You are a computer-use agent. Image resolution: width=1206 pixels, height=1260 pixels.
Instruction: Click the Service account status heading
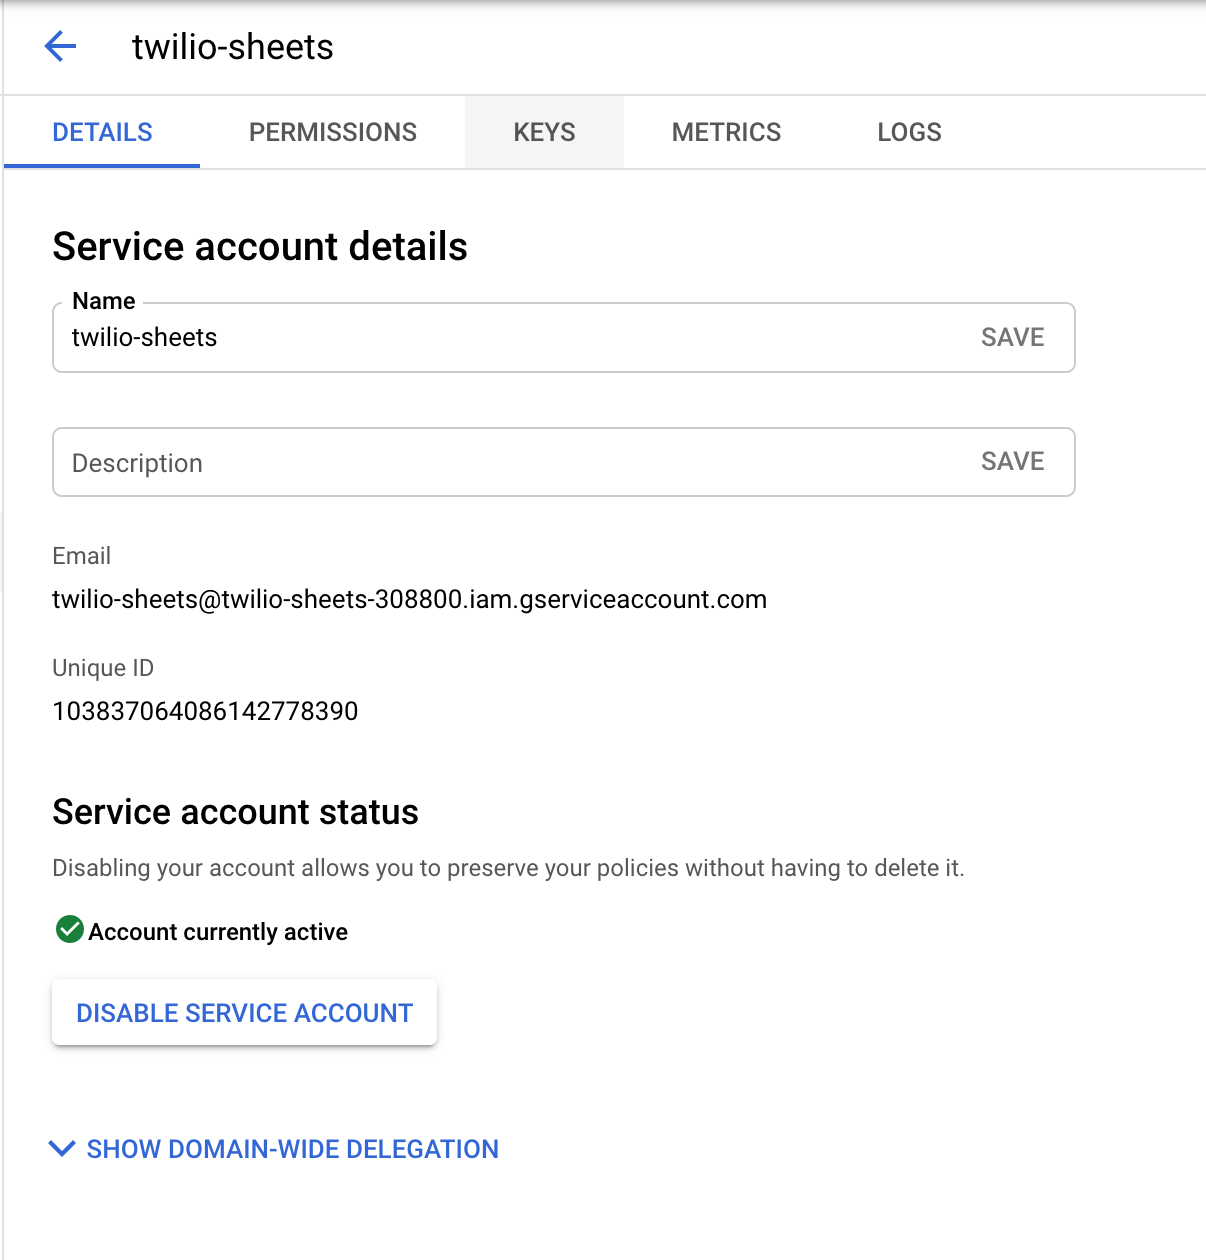(x=235, y=812)
